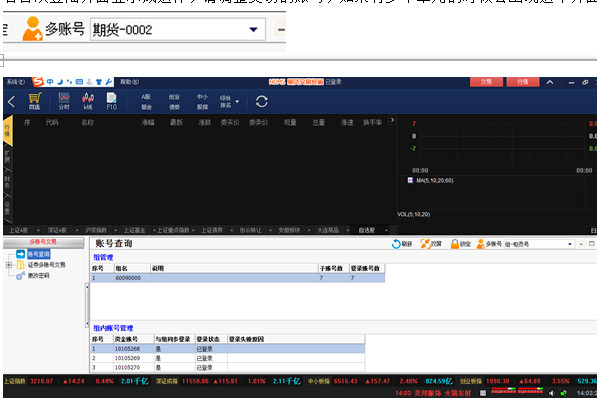
Task: Select the A股 基金 toolbar item
Action: (x=147, y=102)
